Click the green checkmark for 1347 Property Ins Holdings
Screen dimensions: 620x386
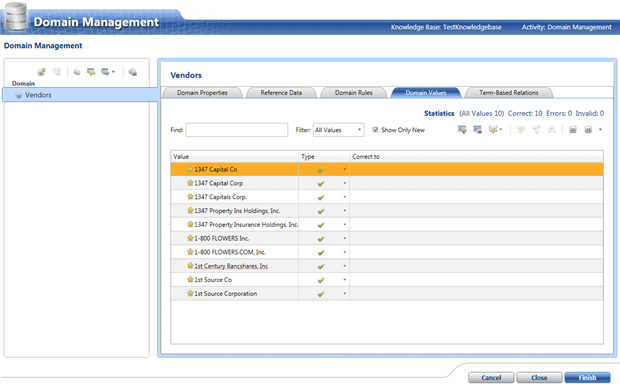point(321,211)
